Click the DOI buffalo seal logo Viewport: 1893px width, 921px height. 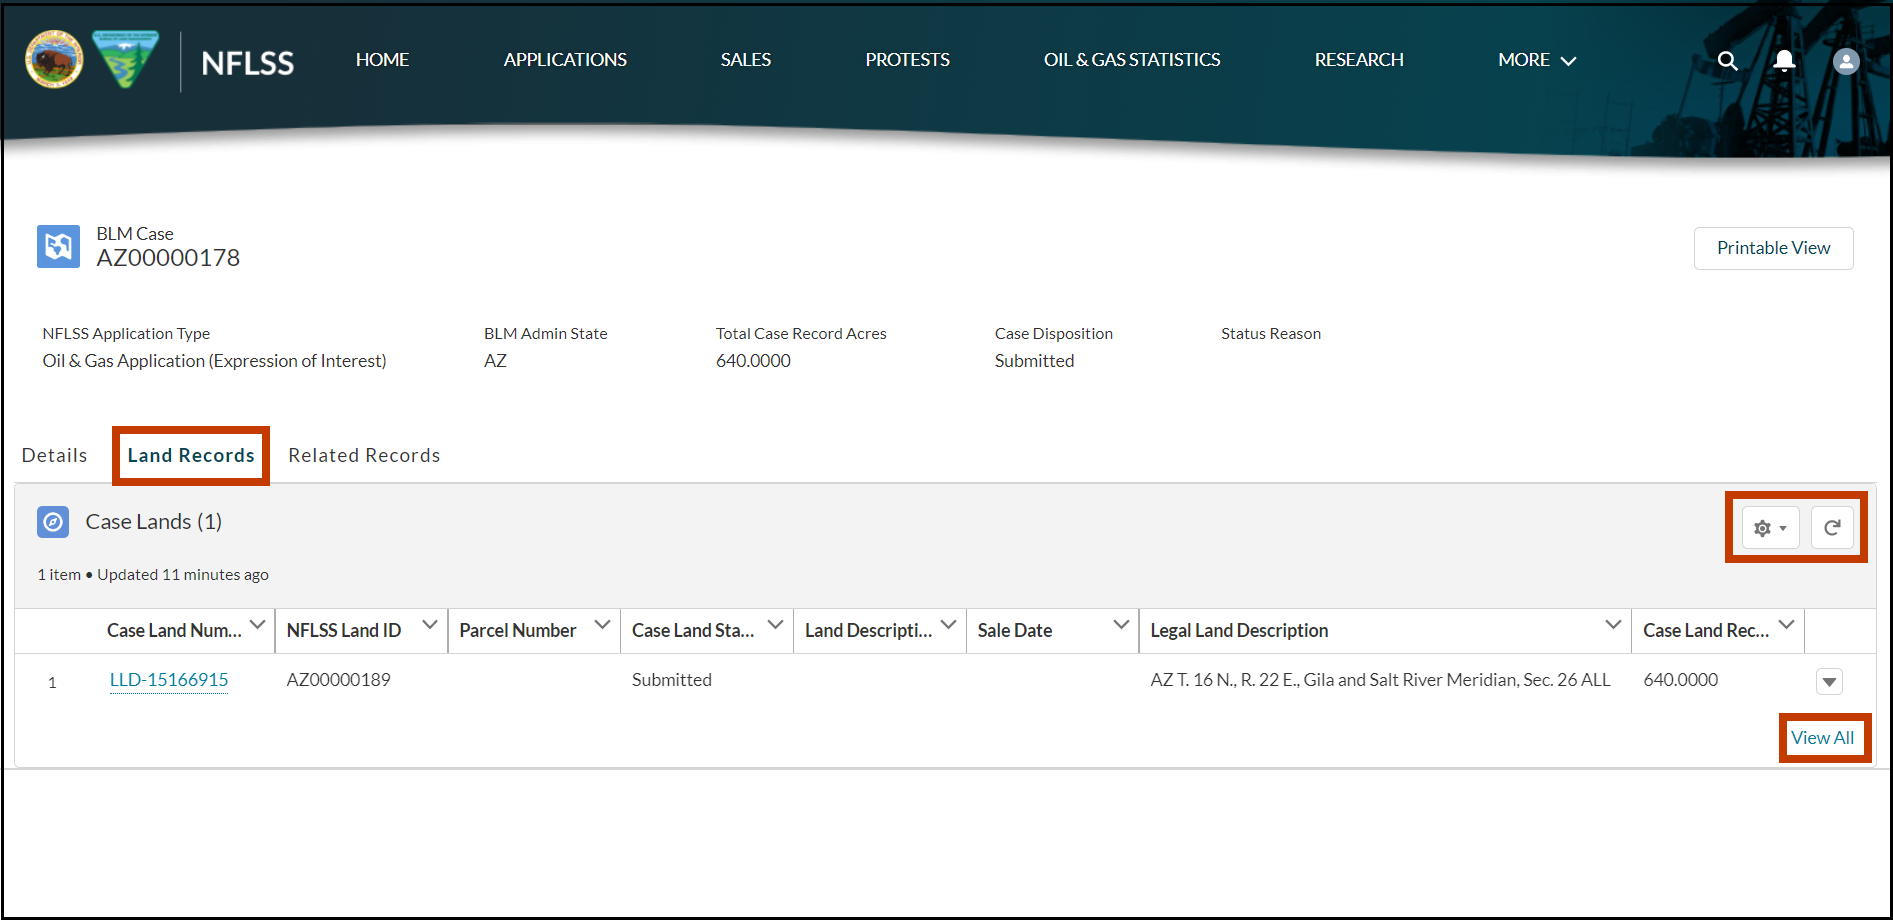pyautogui.click(x=53, y=60)
